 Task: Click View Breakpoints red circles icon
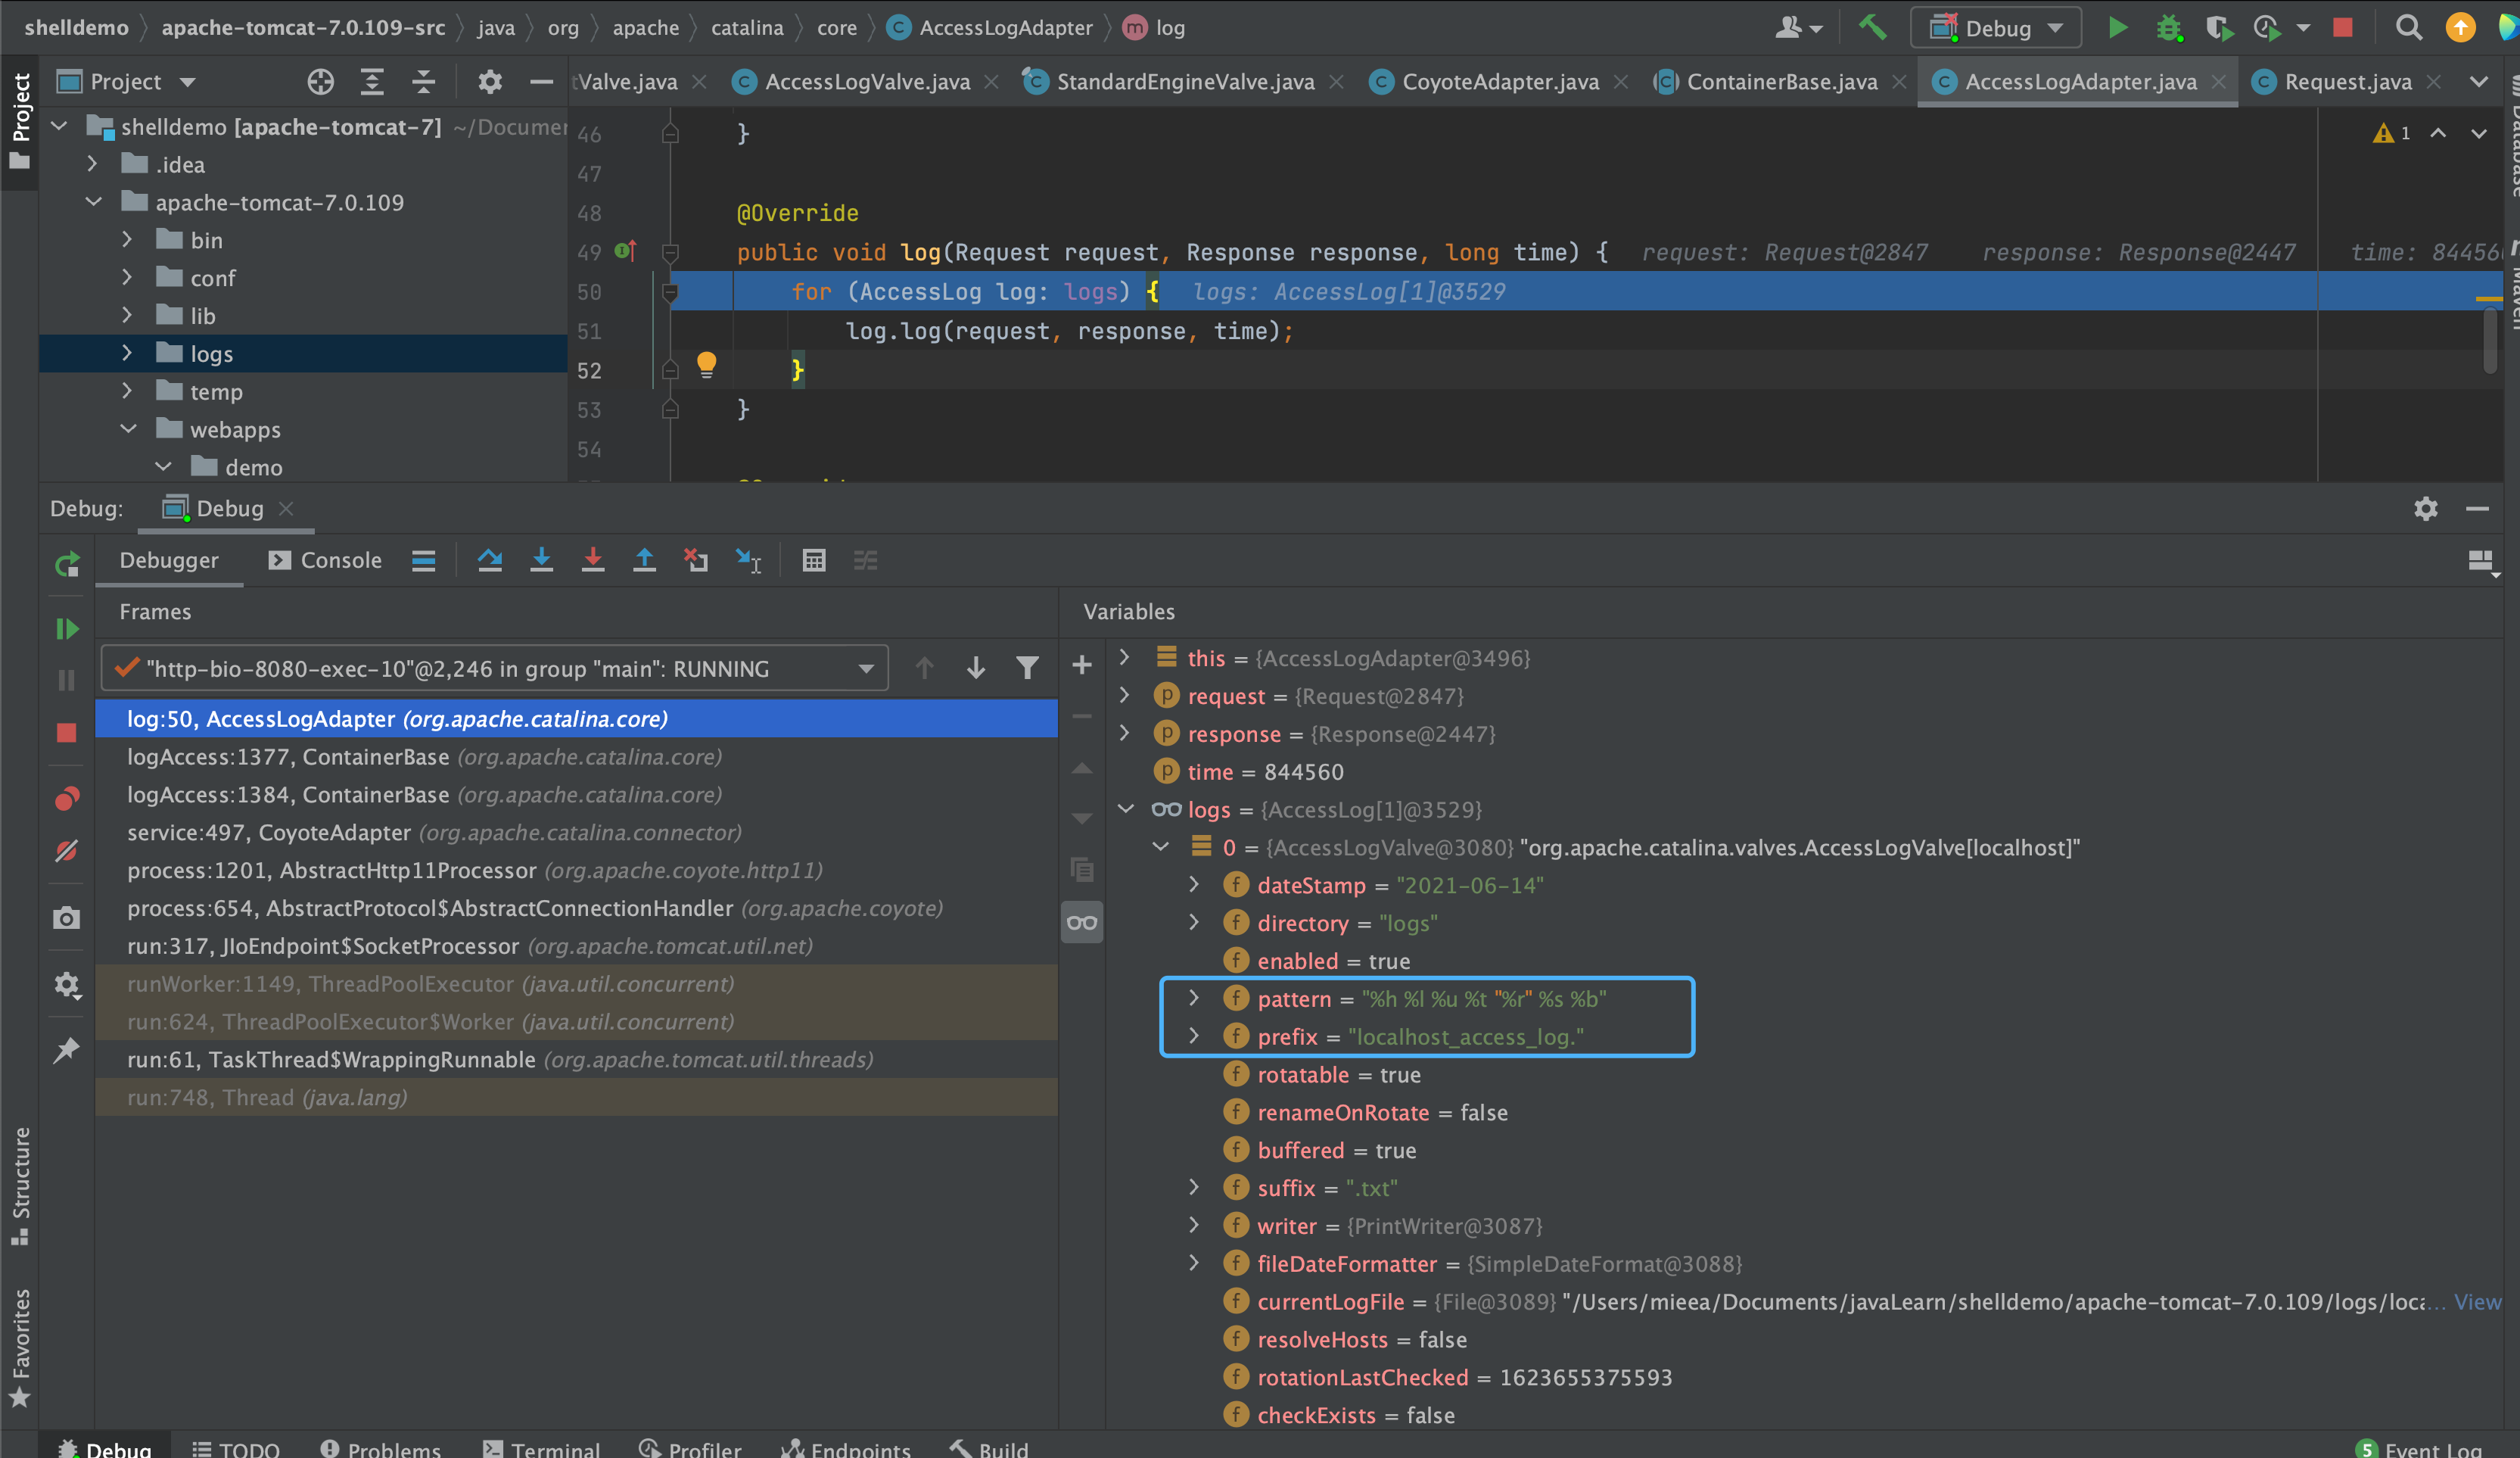click(x=67, y=798)
